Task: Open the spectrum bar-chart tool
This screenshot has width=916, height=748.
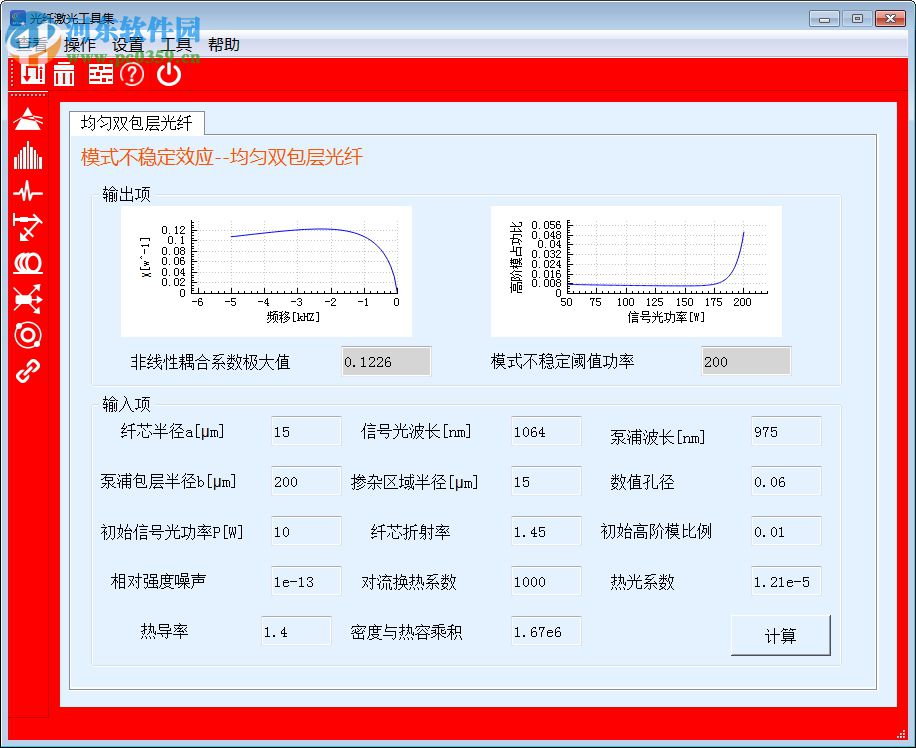Action: [27, 155]
